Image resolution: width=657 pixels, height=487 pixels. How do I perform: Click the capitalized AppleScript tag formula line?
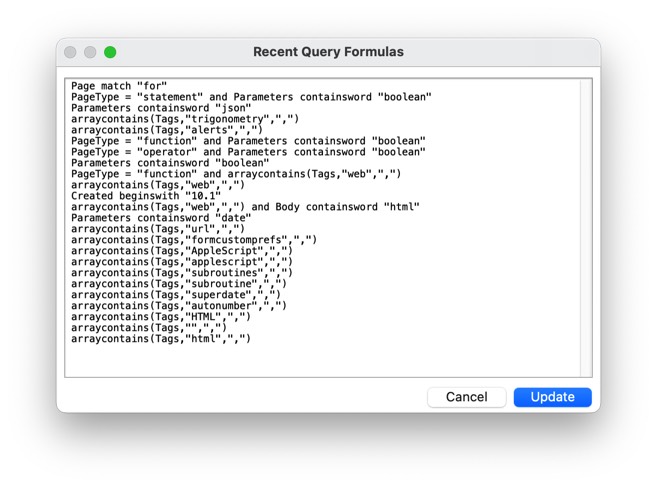pos(182,251)
